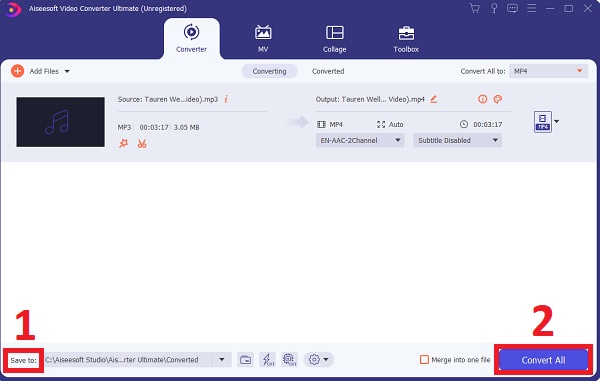Click the Output file name text
Image resolution: width=600 pixels, height=381 pixels.
point(370,99)
